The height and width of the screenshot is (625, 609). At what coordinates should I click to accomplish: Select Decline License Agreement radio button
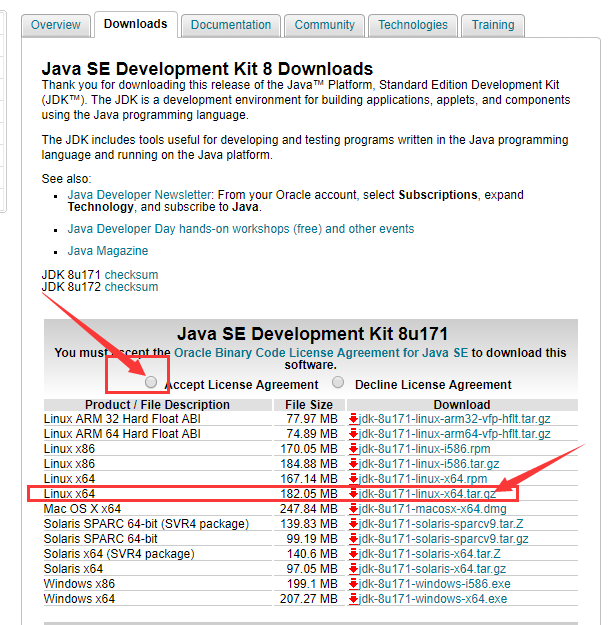tap(338, 382)
